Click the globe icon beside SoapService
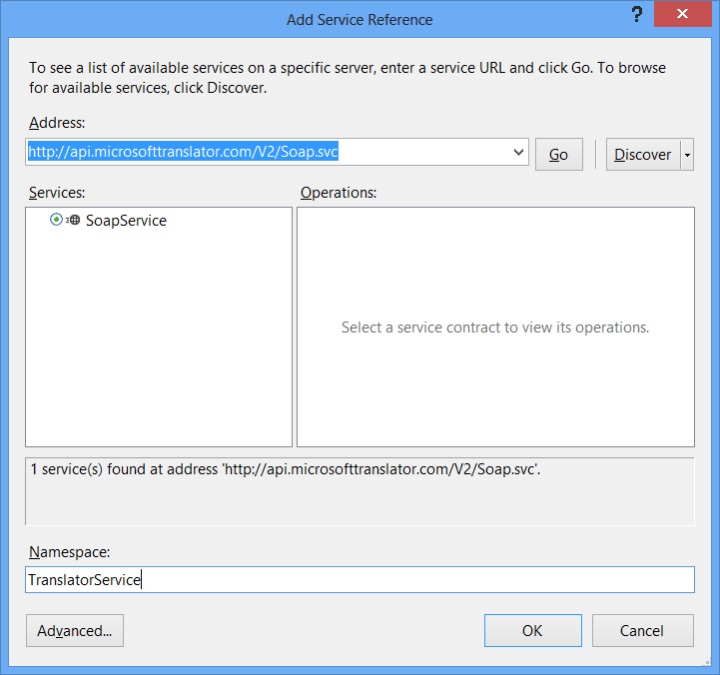The height and width of the screenshot is (675, 720). tap(74, 221)
